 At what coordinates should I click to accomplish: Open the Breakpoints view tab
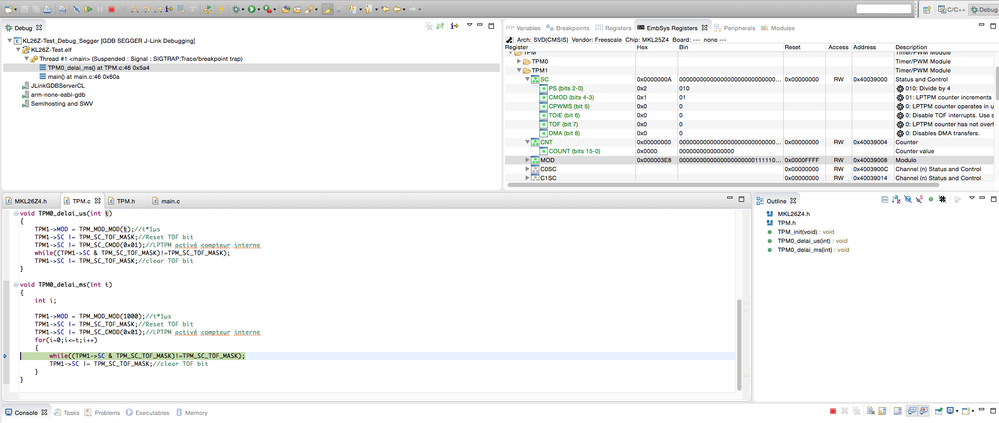(567, 28)
